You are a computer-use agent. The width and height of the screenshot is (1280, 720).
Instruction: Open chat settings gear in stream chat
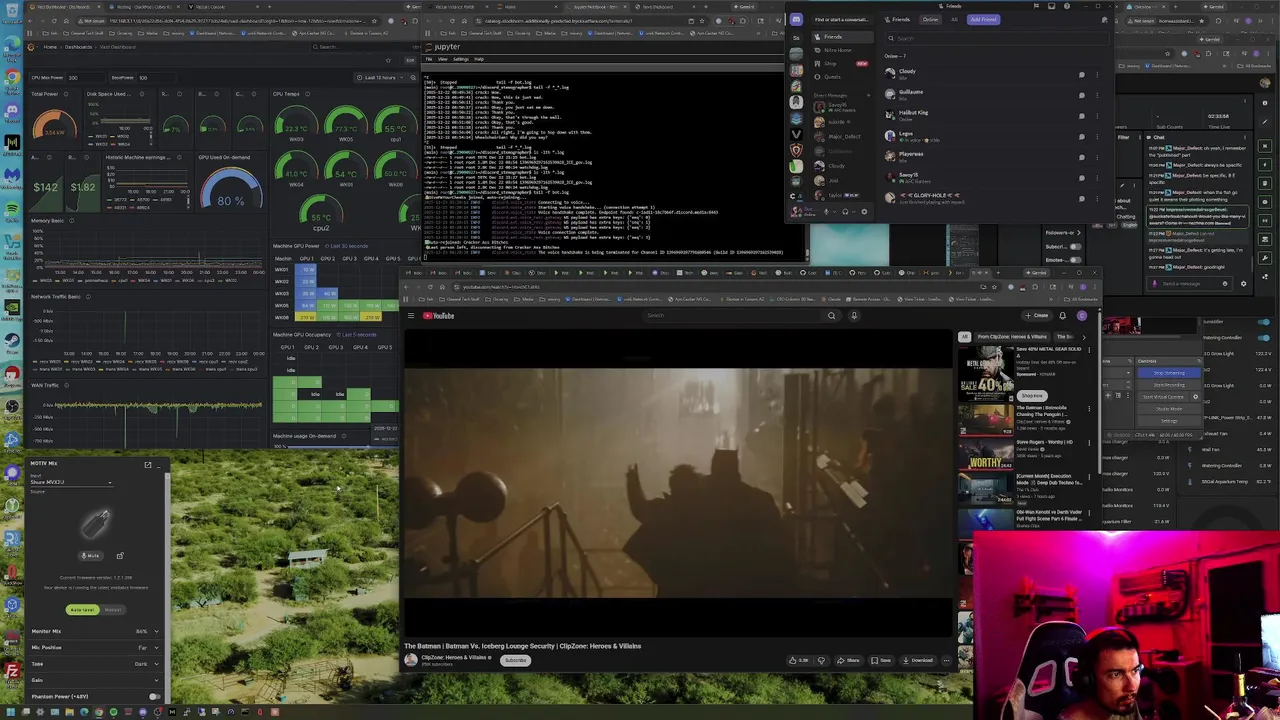click(x=1243, y=284)
